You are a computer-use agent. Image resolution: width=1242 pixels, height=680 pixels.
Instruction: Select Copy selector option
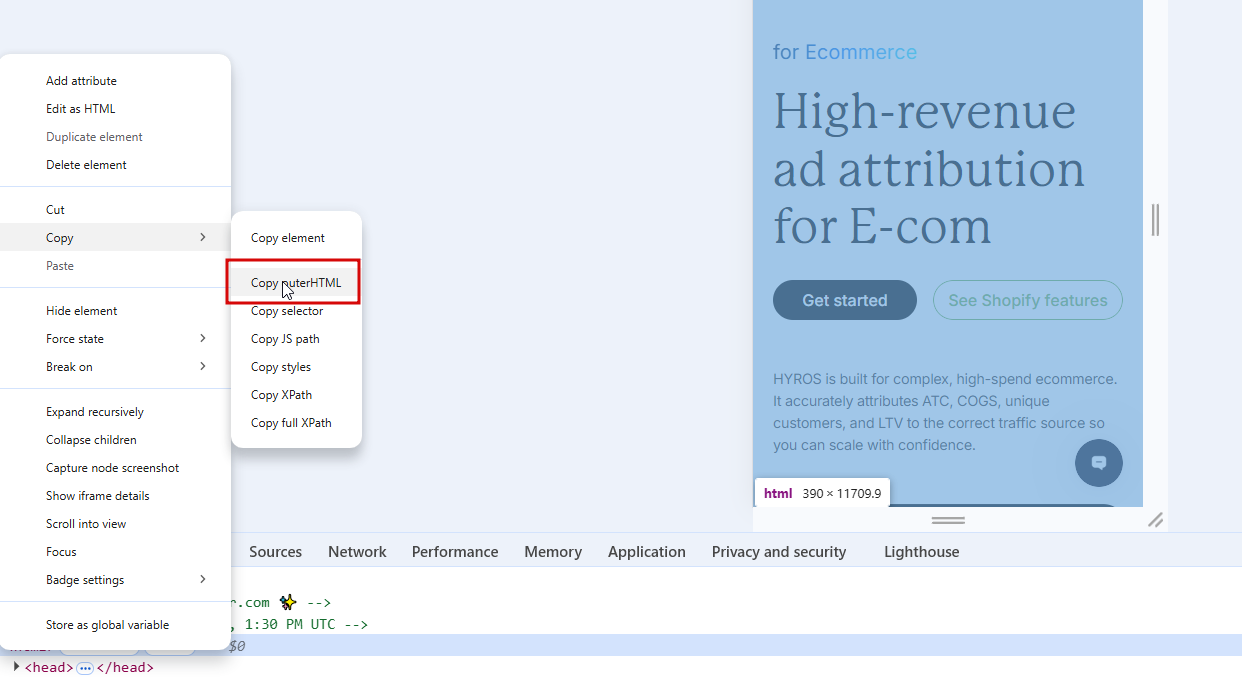pos(287,311)
